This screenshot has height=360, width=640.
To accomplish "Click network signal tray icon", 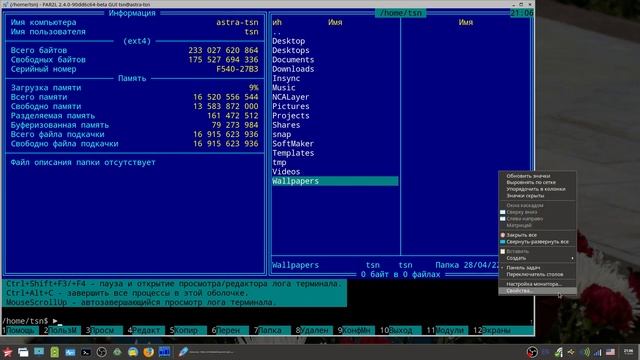I will pos(597,352).
